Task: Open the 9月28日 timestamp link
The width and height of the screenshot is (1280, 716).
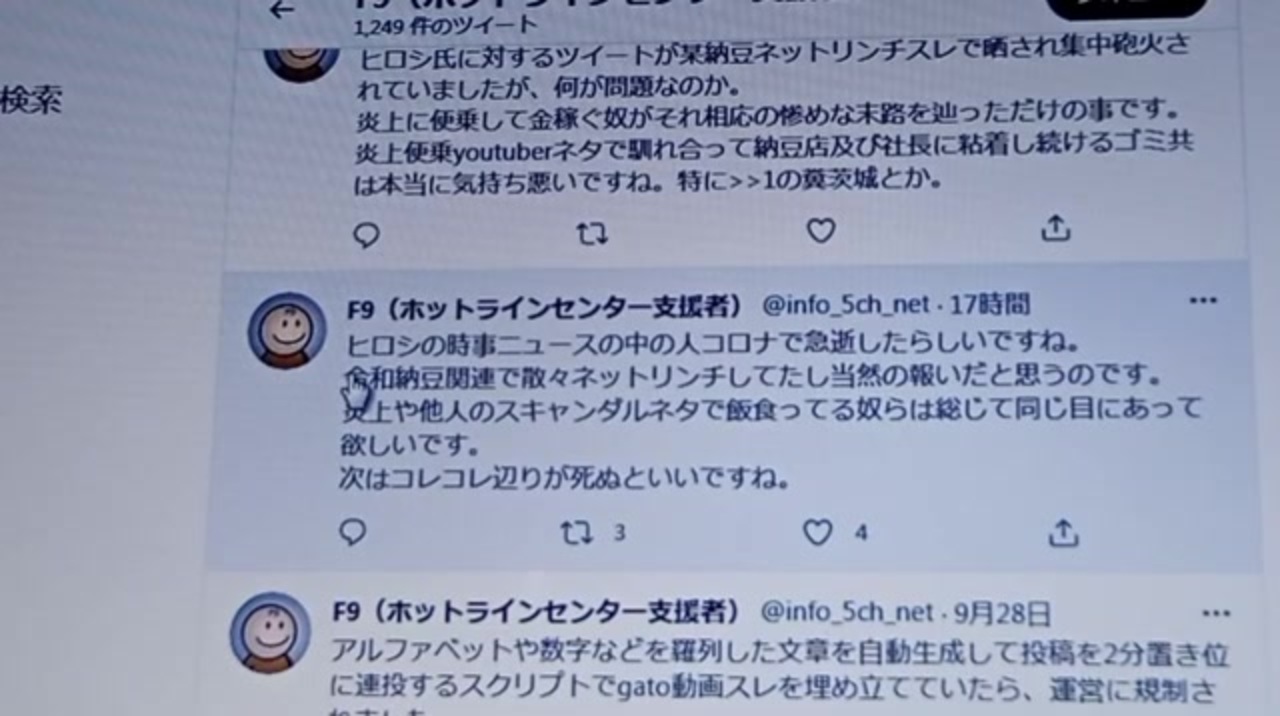Action: pos(1002,611)
